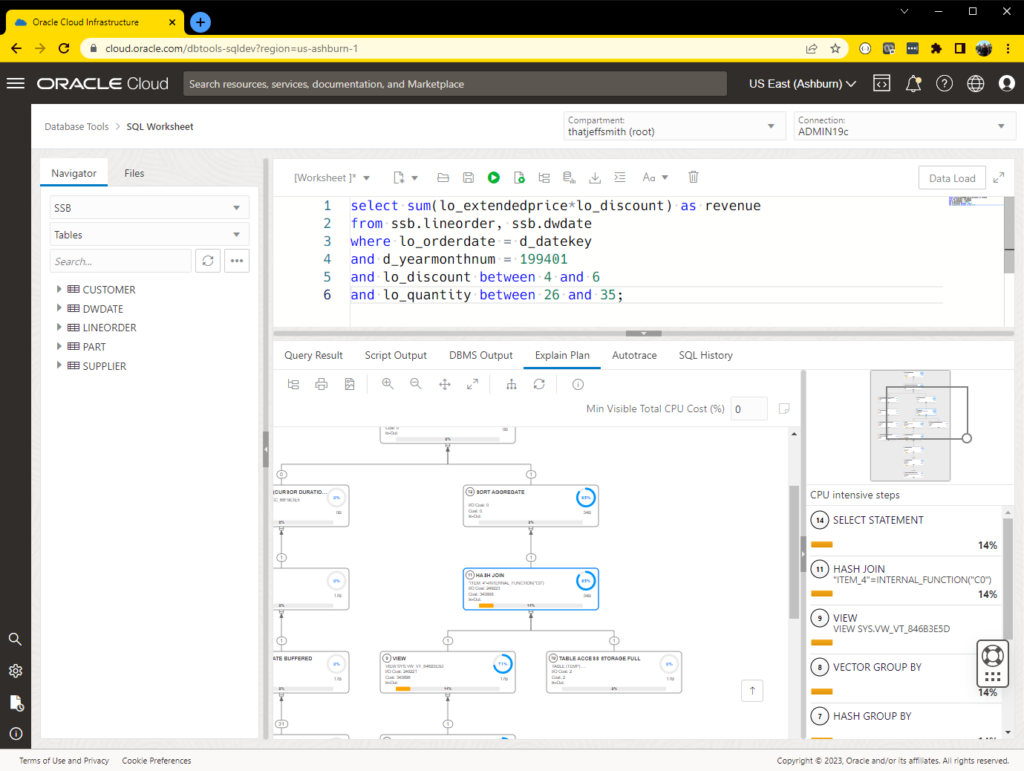This screenshot has height=771, width=1024.
Task: Open the navigator more-options ellipsis menu
Action: 236,261
